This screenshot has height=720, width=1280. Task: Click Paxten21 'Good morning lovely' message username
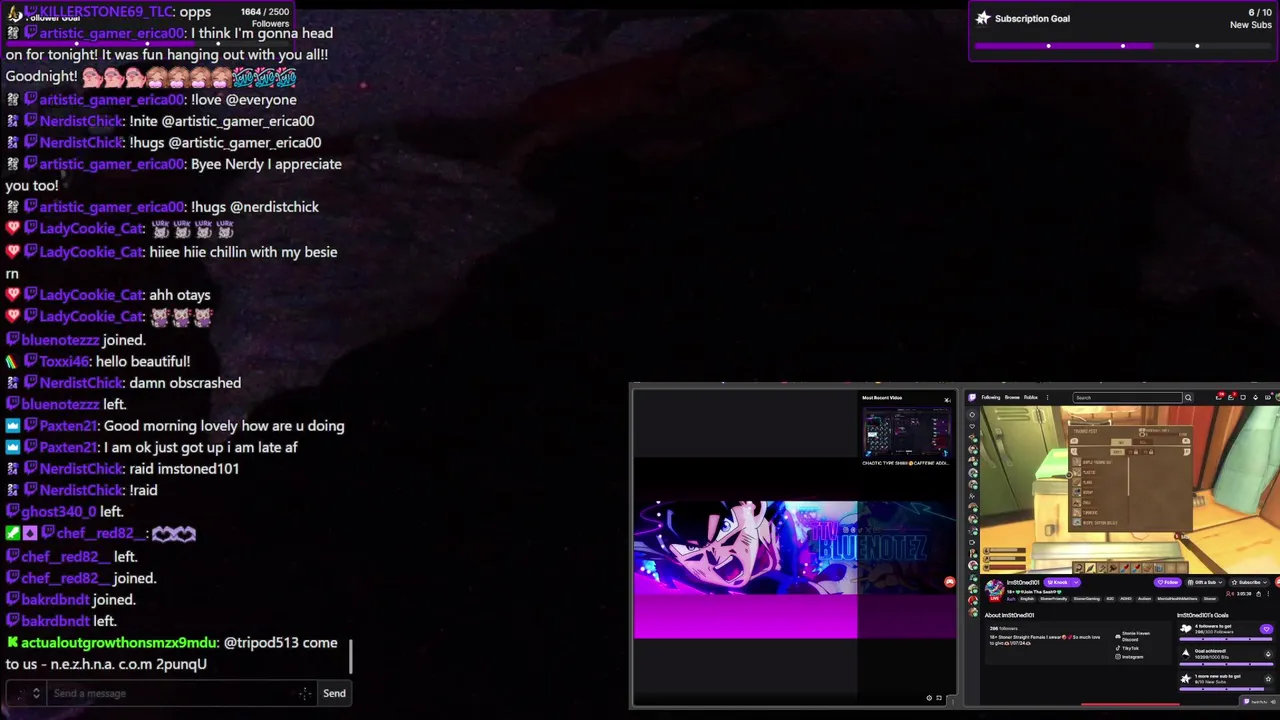[x=68, y=426]
